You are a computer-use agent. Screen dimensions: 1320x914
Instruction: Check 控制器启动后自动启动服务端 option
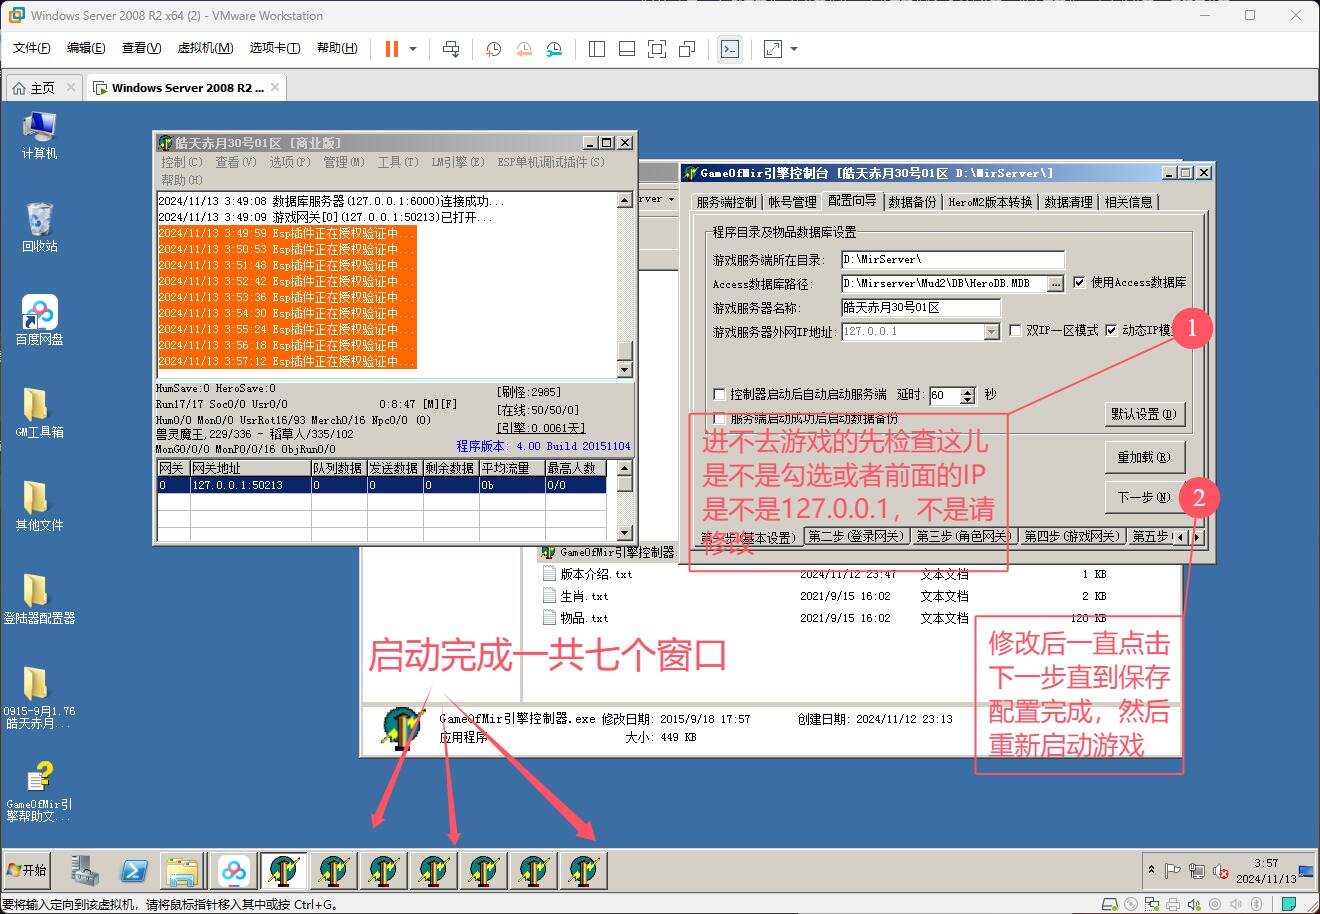click(719, 395)
